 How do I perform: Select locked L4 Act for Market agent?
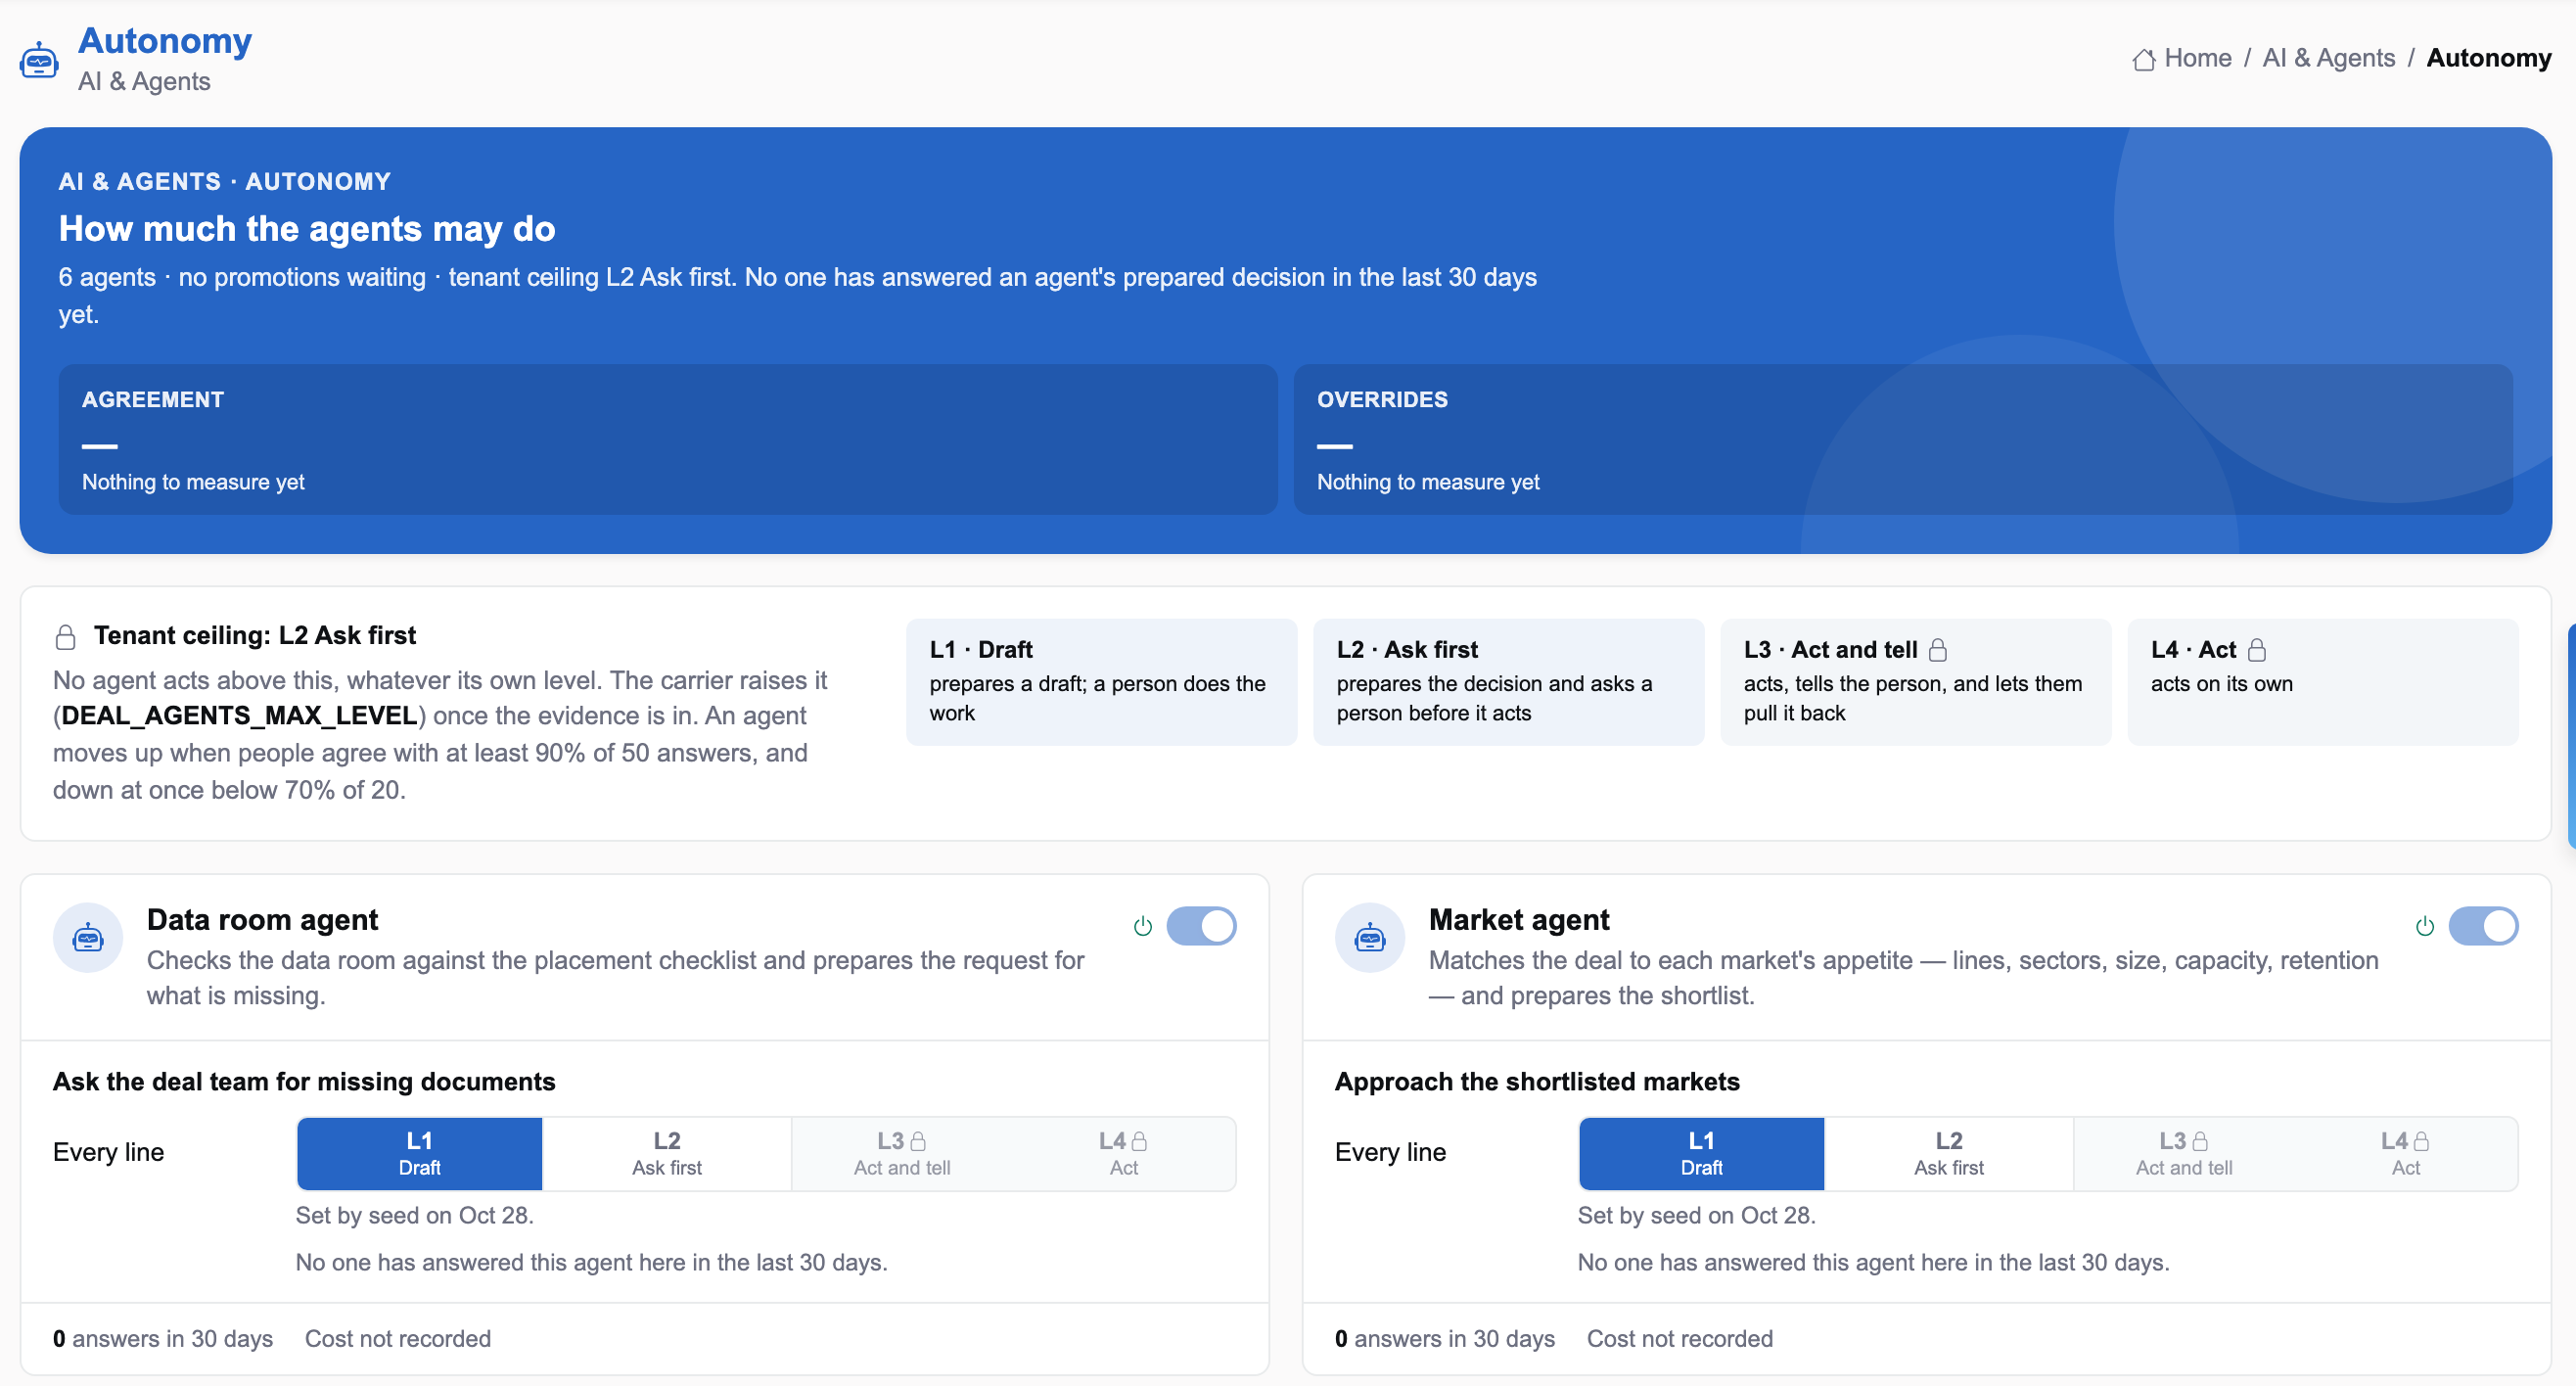point(2406,1153)
